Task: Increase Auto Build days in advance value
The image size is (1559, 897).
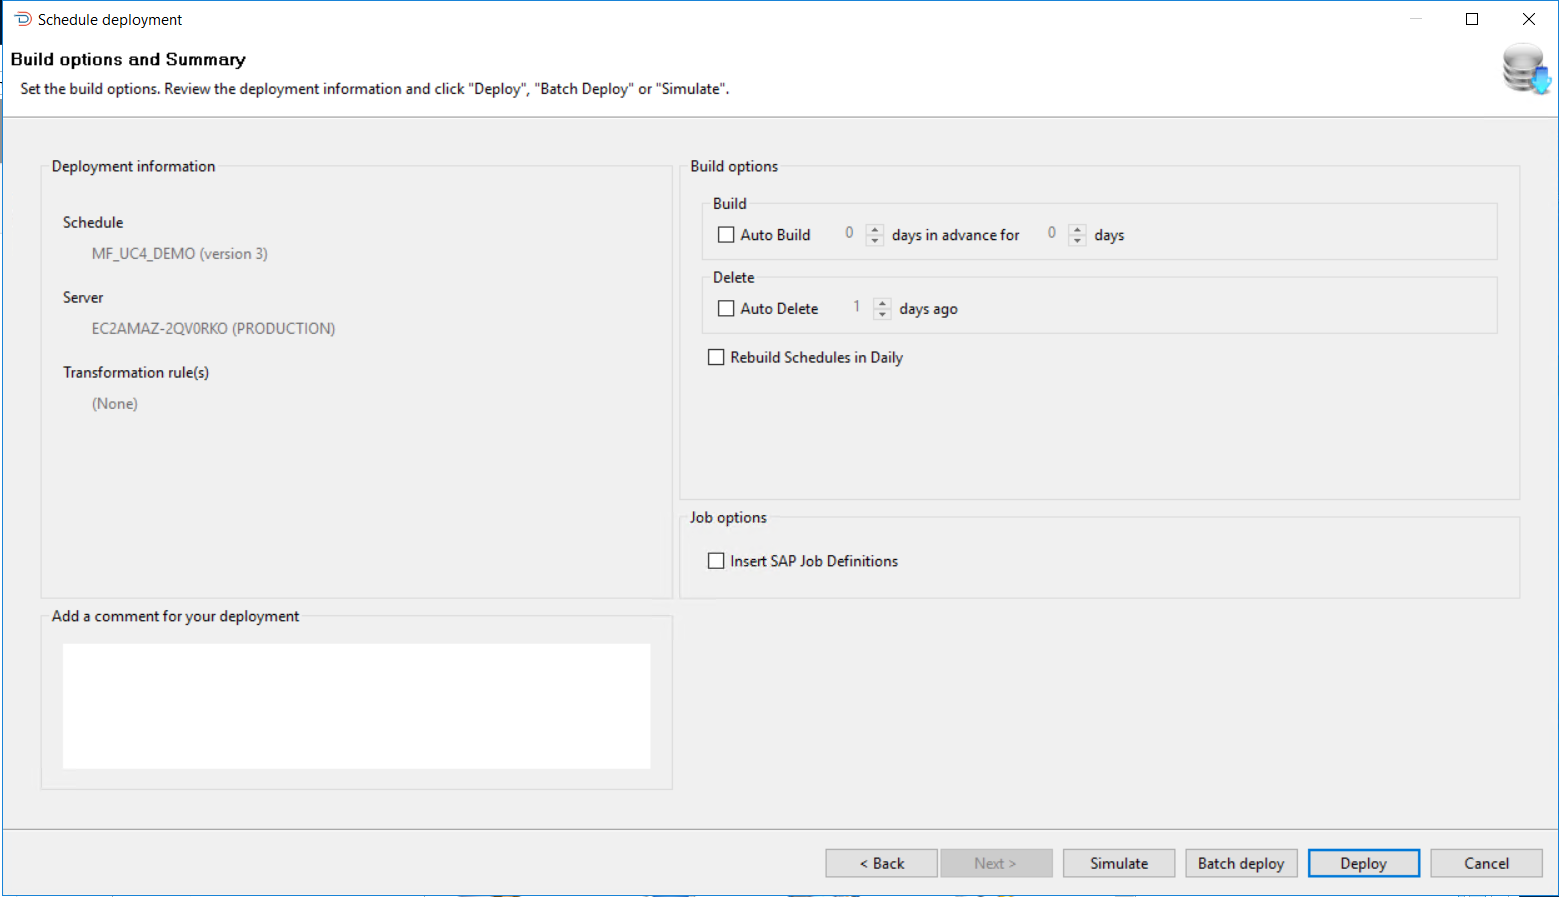Action: [x=875, y=229]
